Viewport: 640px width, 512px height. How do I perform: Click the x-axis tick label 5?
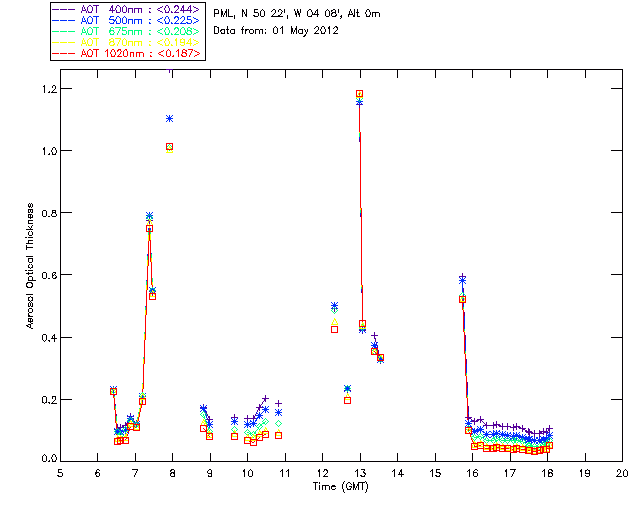click(x=60, y=473)
